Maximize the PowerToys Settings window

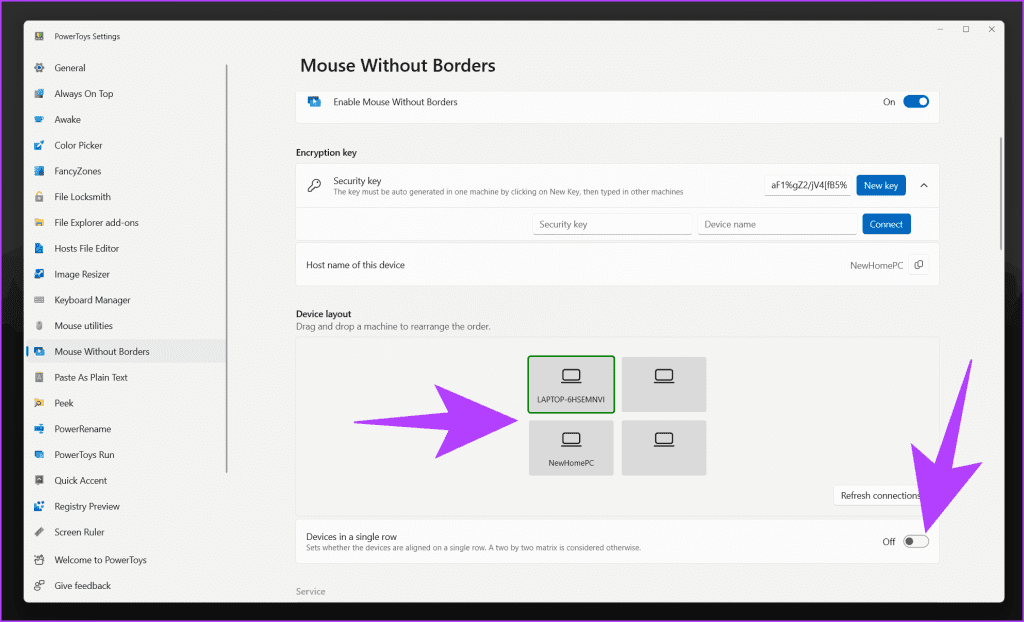[966, 29]
